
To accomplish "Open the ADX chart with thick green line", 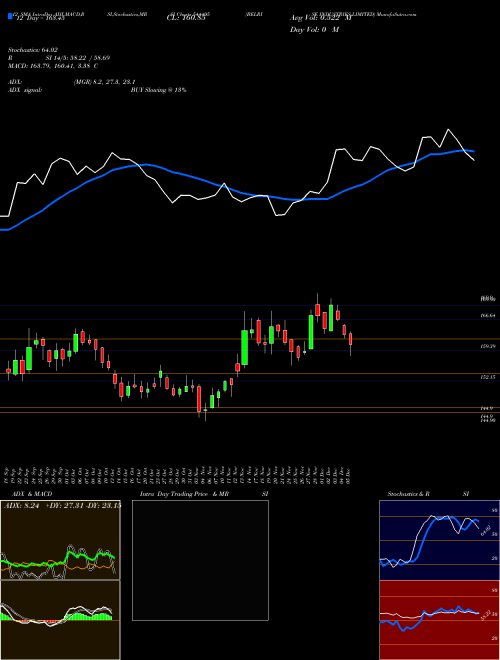I will [60, 540].
